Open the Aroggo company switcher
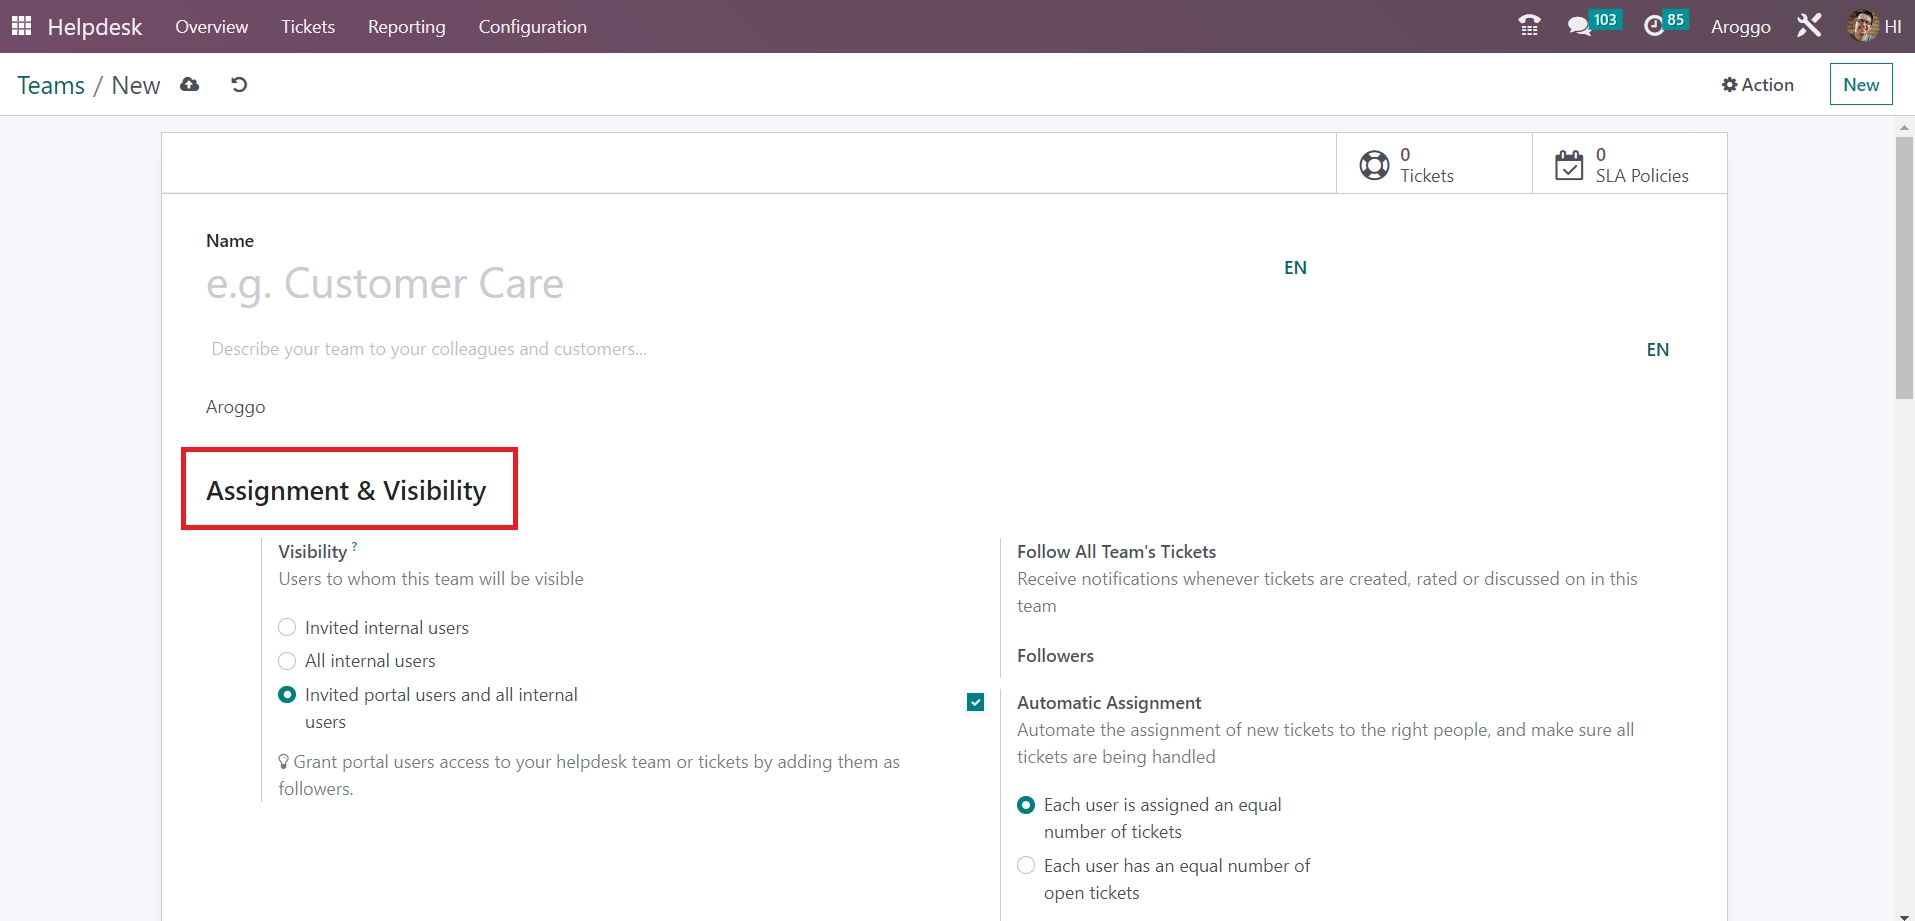 click(1740, 26)
